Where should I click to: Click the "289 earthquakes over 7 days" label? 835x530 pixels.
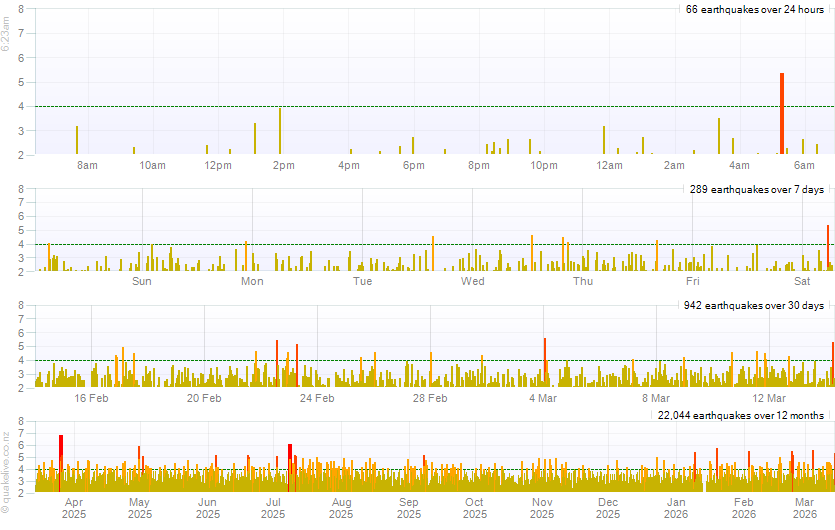pyautogui.click(x=756, y=189)
